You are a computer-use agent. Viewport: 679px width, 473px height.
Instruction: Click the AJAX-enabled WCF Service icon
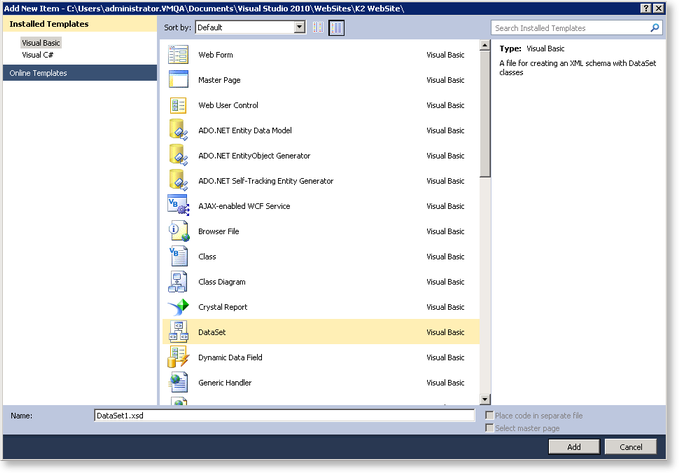click(178, 205)
